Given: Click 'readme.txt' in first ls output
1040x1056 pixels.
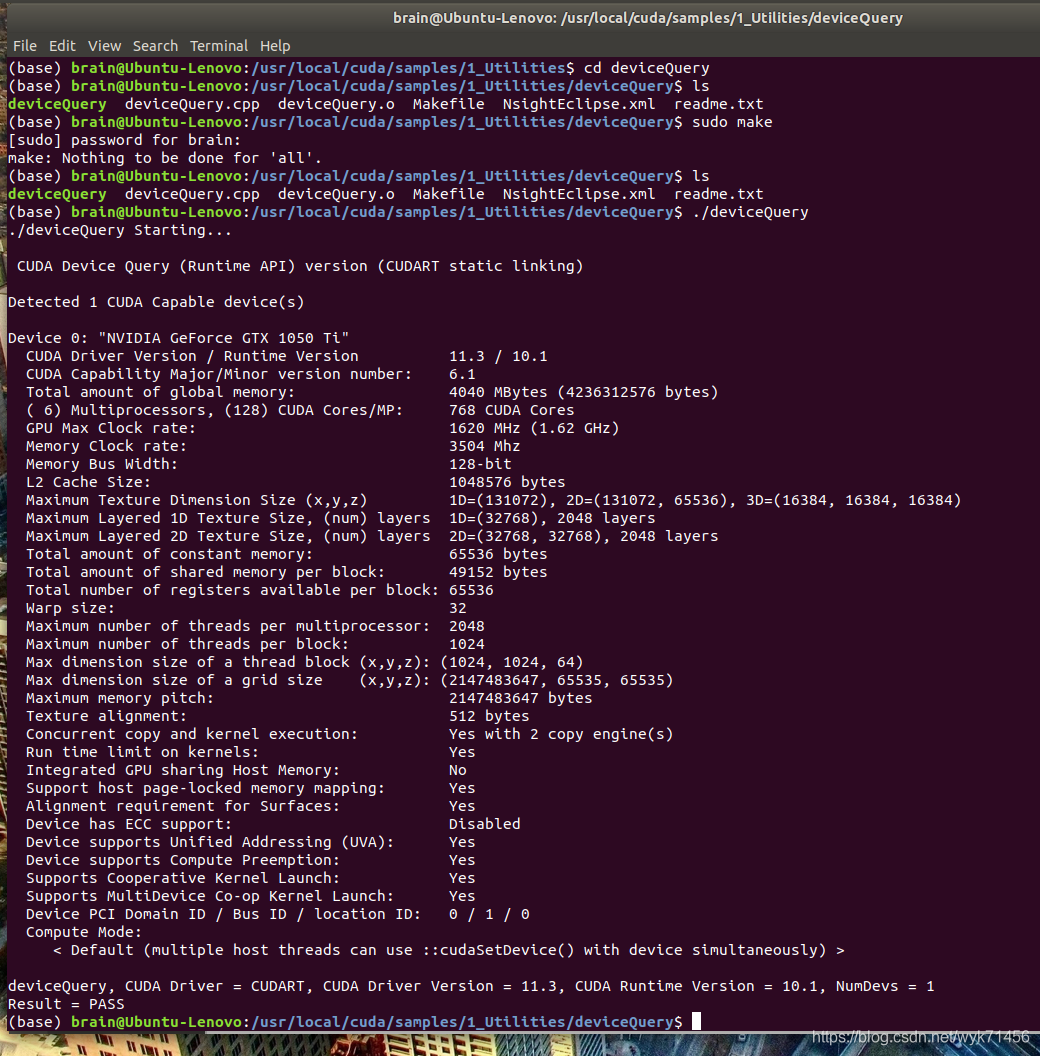Looking at the screenshot, I should pyautogui.click(x=718, y=104).
